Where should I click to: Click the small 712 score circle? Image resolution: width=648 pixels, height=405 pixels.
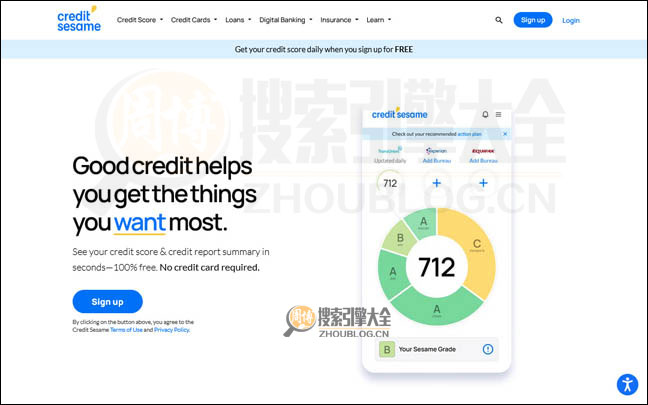(390, 183)
